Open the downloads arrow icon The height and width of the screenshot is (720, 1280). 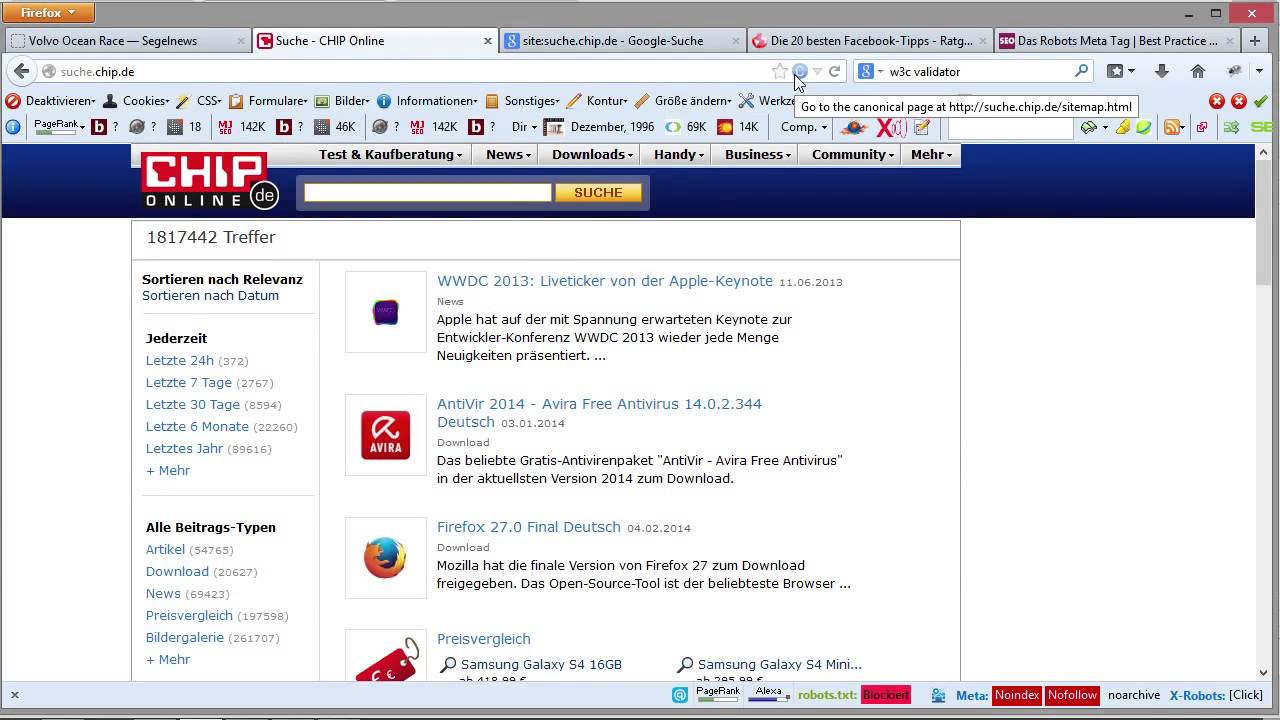tap(1161, 71)
